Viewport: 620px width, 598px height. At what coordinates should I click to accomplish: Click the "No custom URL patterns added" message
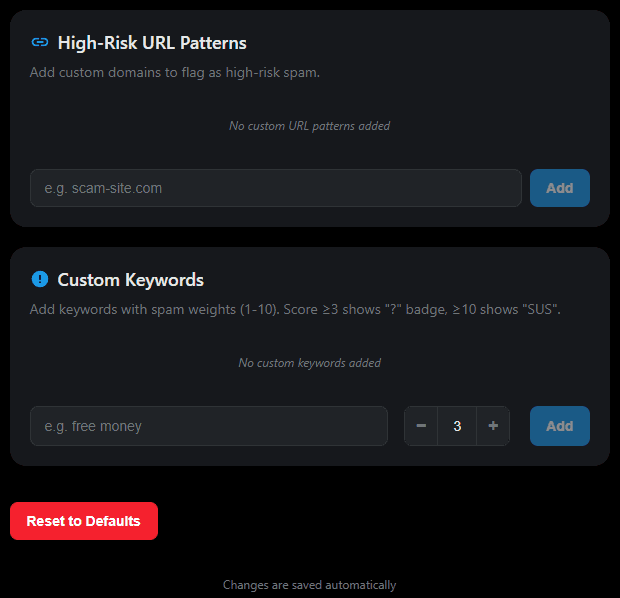coord(309,126)
